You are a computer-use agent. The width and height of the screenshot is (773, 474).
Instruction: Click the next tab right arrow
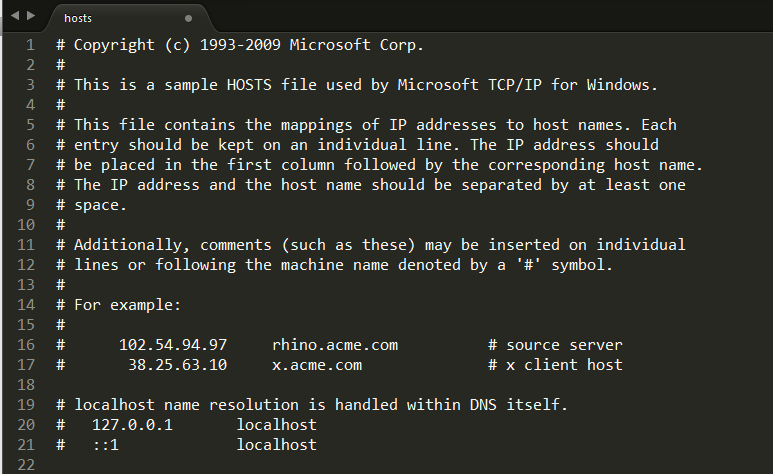click(x=31, y=16)
